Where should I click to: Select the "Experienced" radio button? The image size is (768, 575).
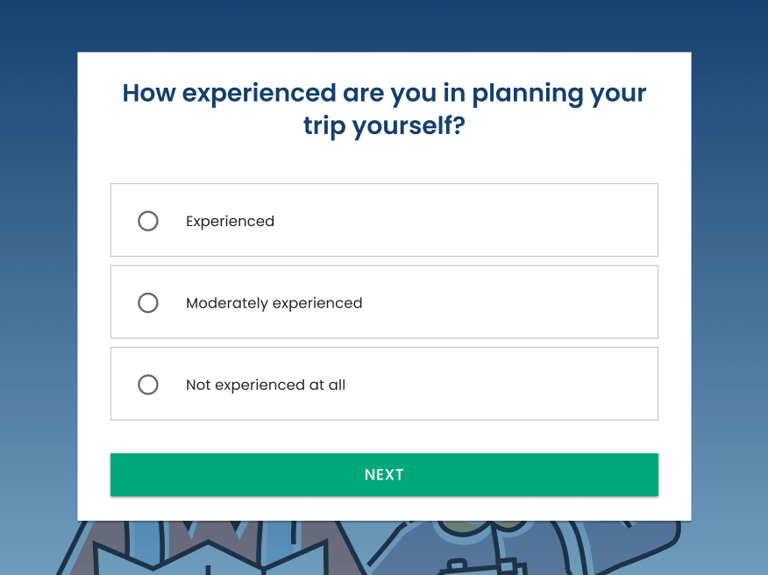[148, 221]
